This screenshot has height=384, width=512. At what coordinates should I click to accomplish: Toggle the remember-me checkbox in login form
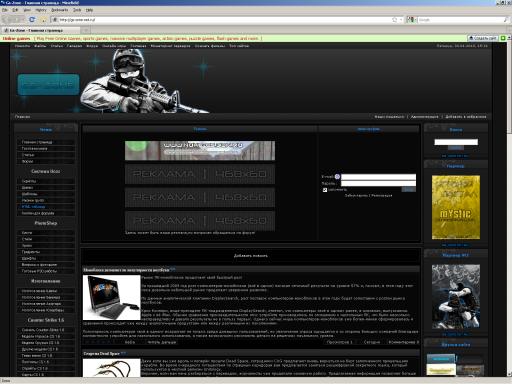point(325,190)
